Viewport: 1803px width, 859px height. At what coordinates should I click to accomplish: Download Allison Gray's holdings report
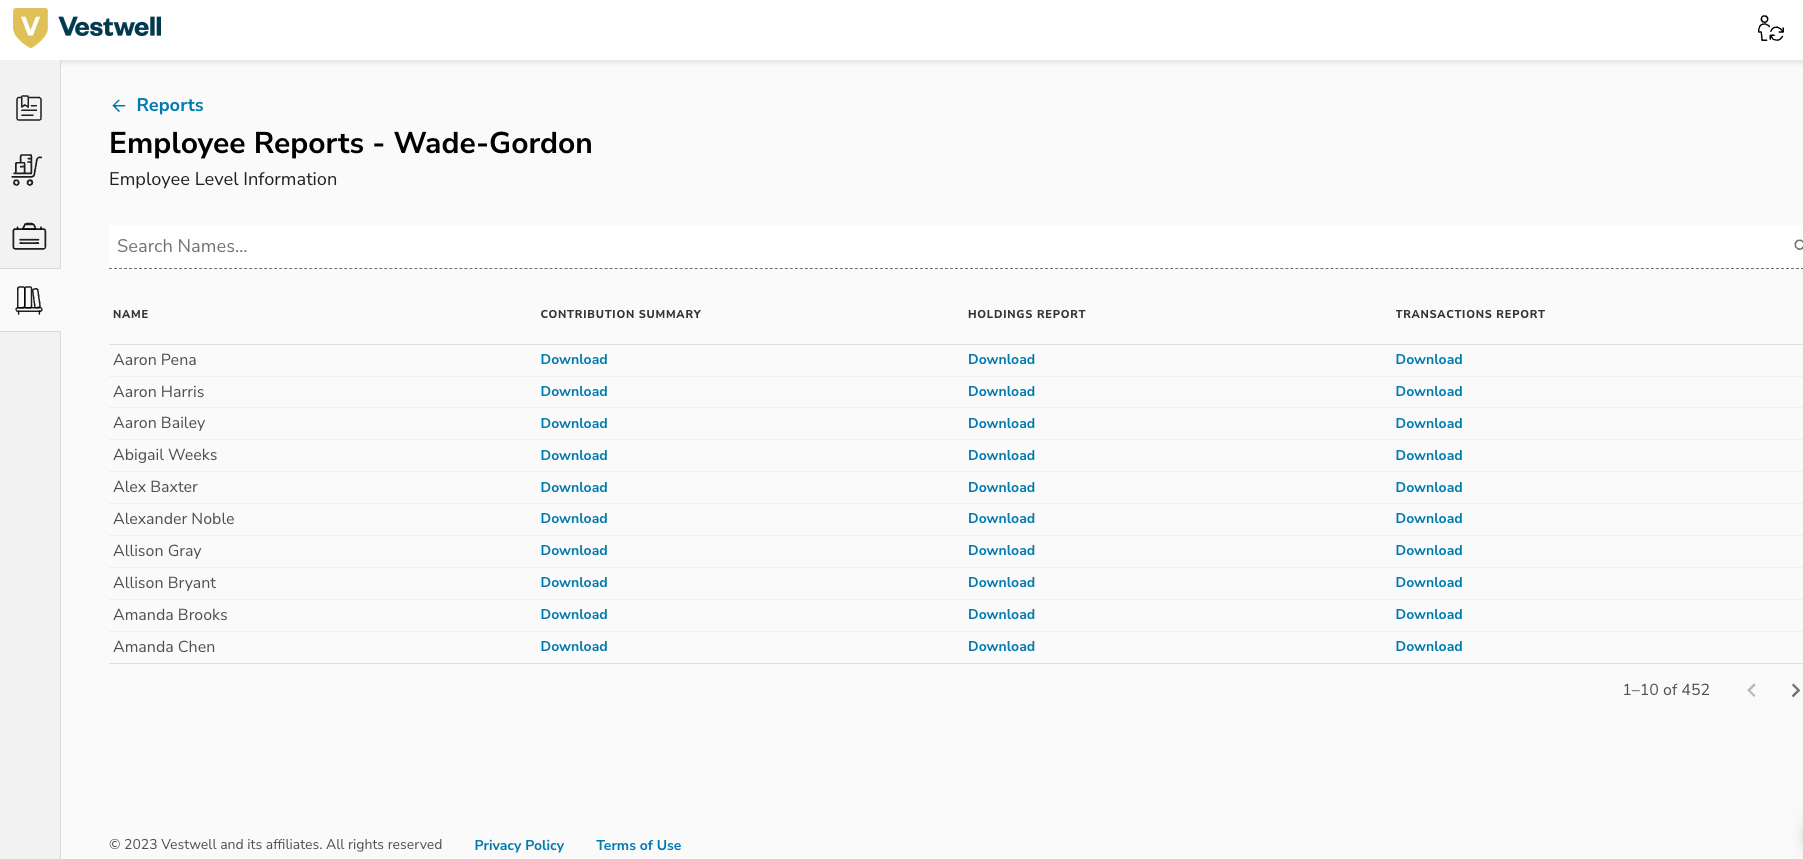1001,551
